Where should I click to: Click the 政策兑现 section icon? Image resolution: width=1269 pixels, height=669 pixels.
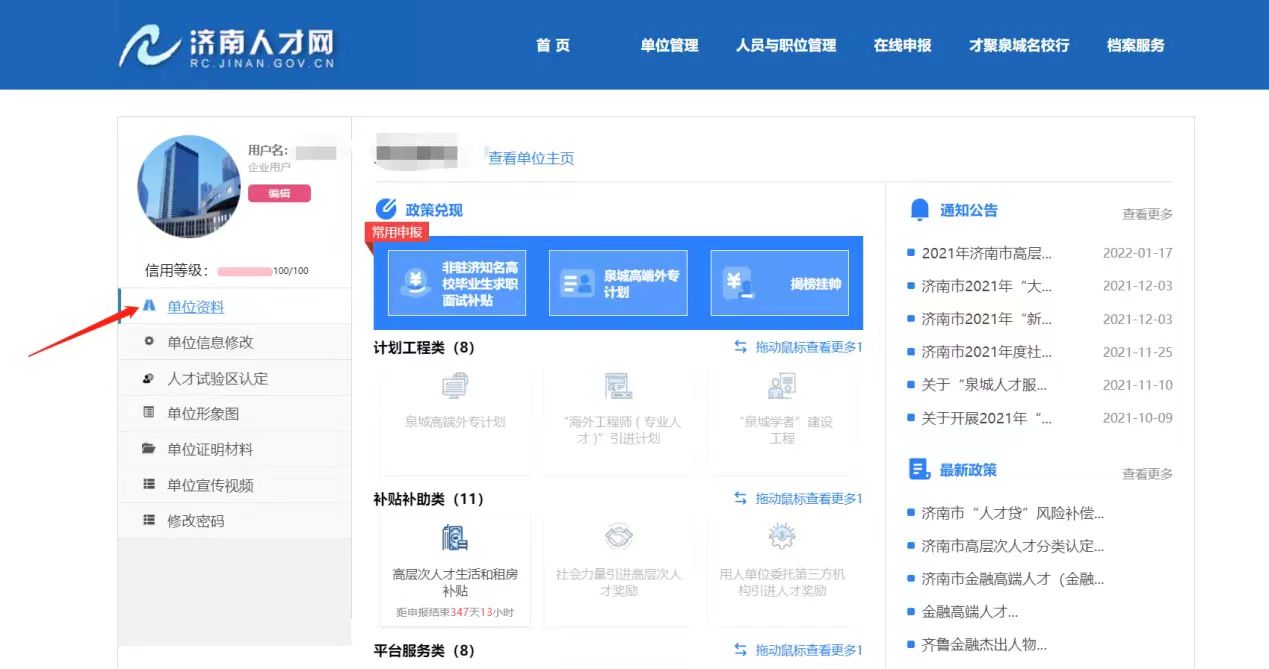point(386,209)
